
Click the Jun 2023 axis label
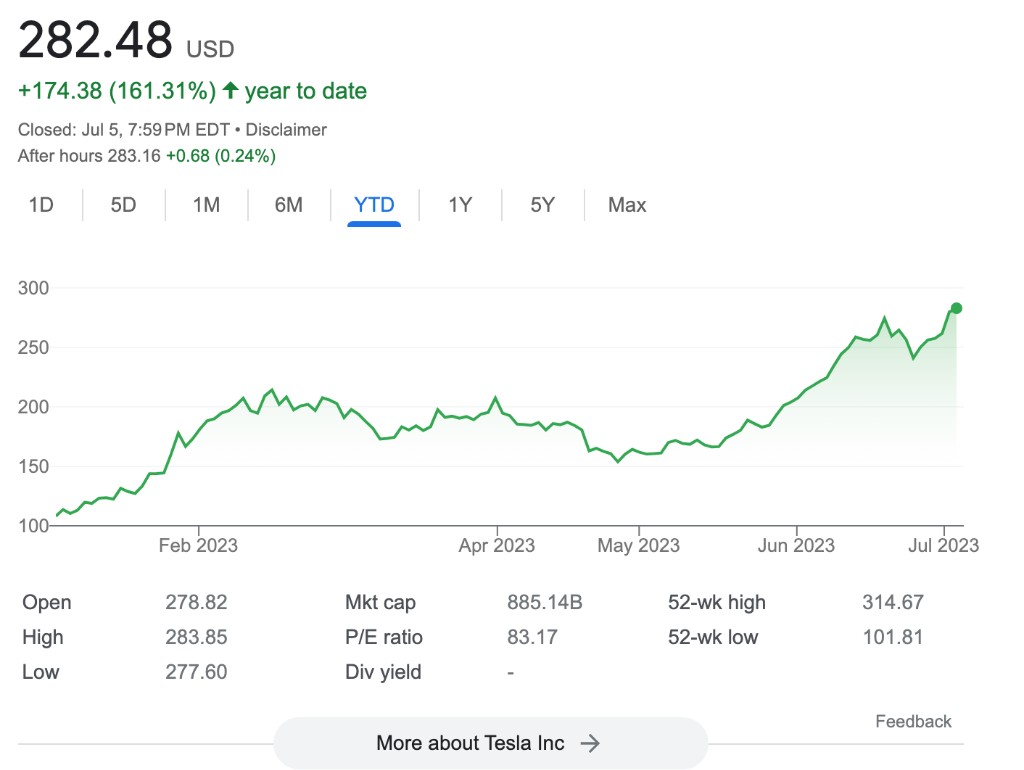796,545
